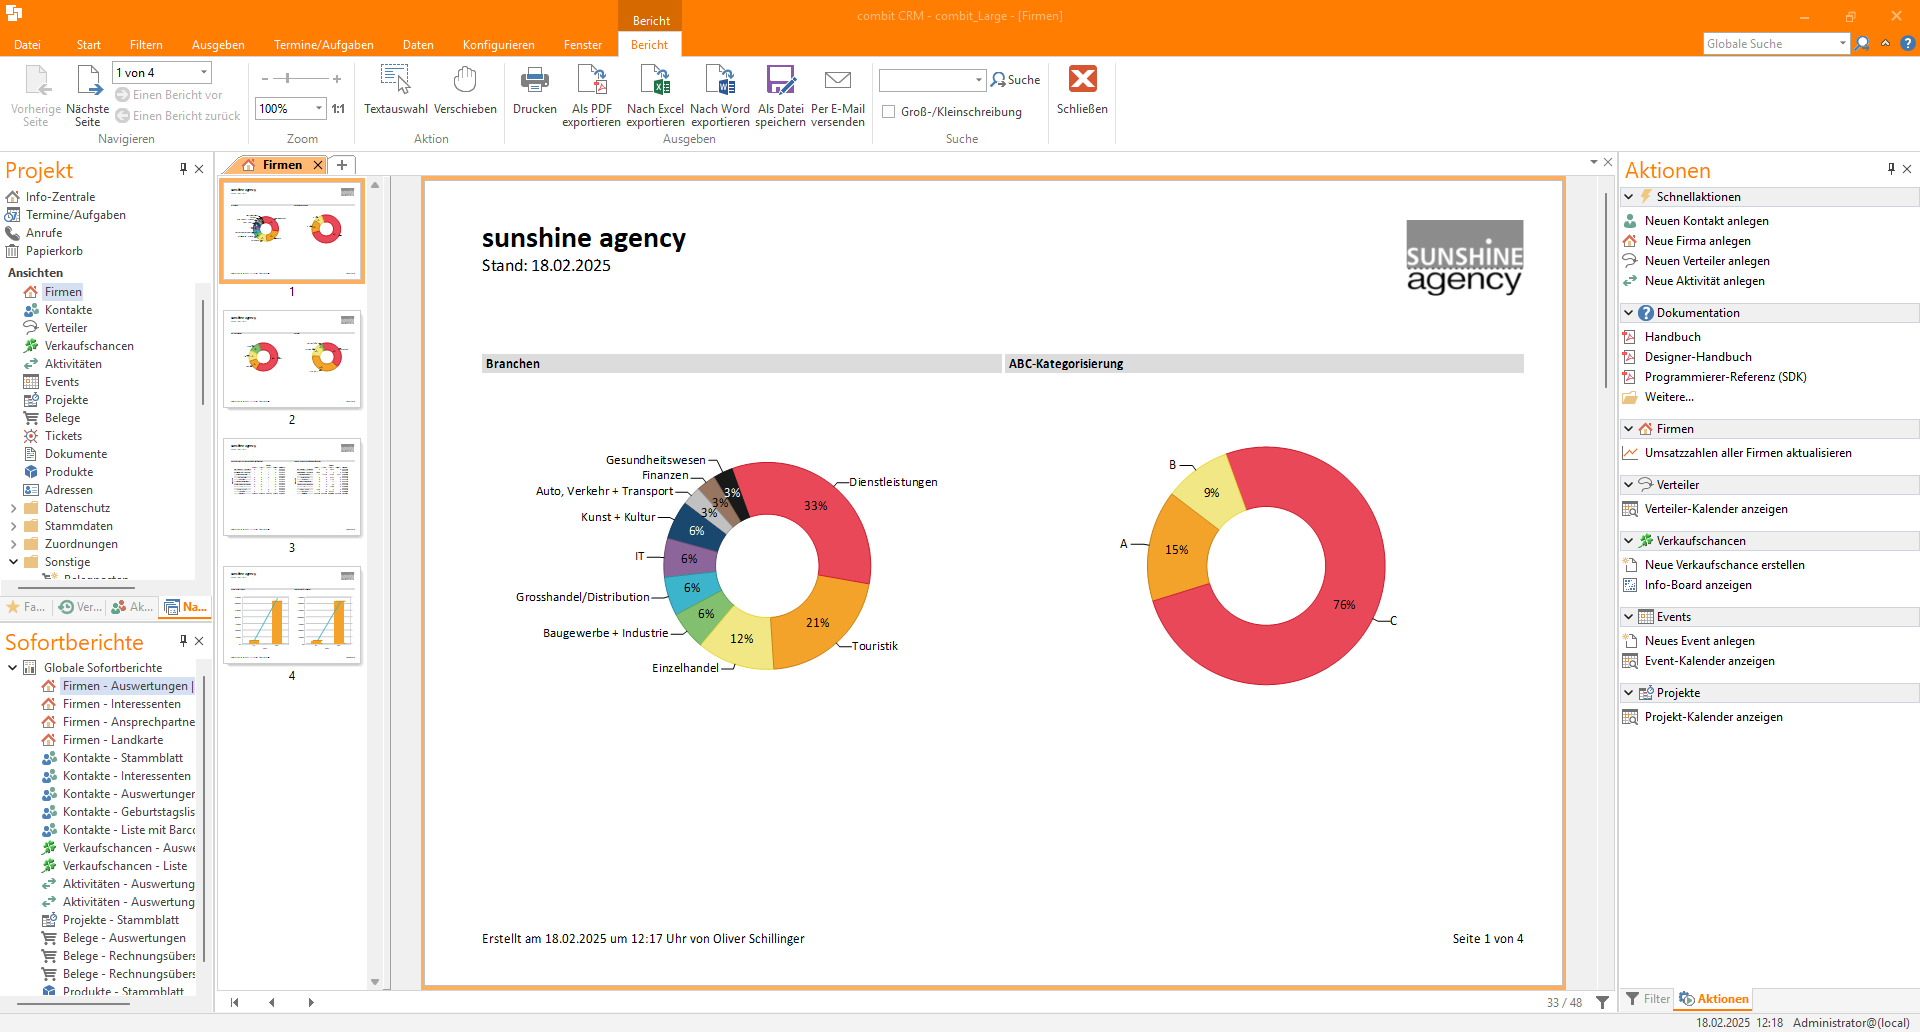Select the Verschieben hand tool
This screenshot has height=1032, width=1920.
(x=465, y=80)
